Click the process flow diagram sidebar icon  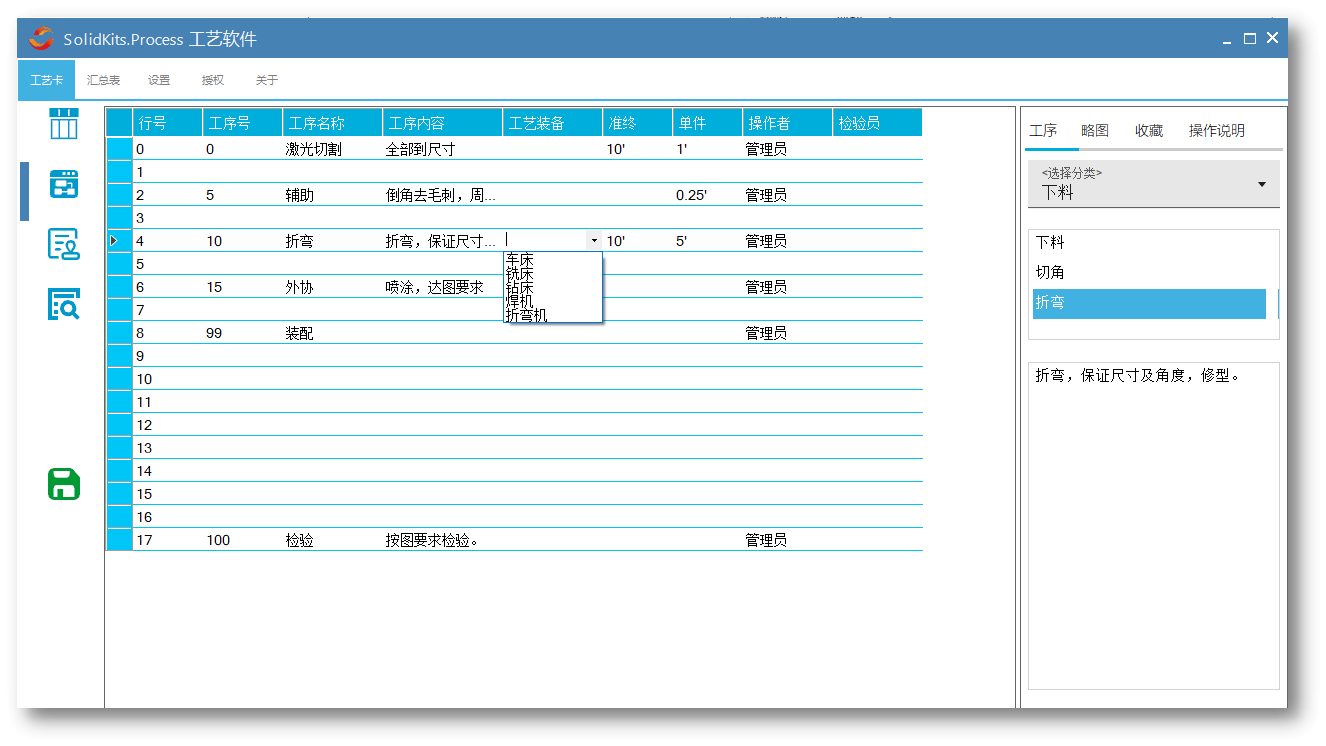64,185
